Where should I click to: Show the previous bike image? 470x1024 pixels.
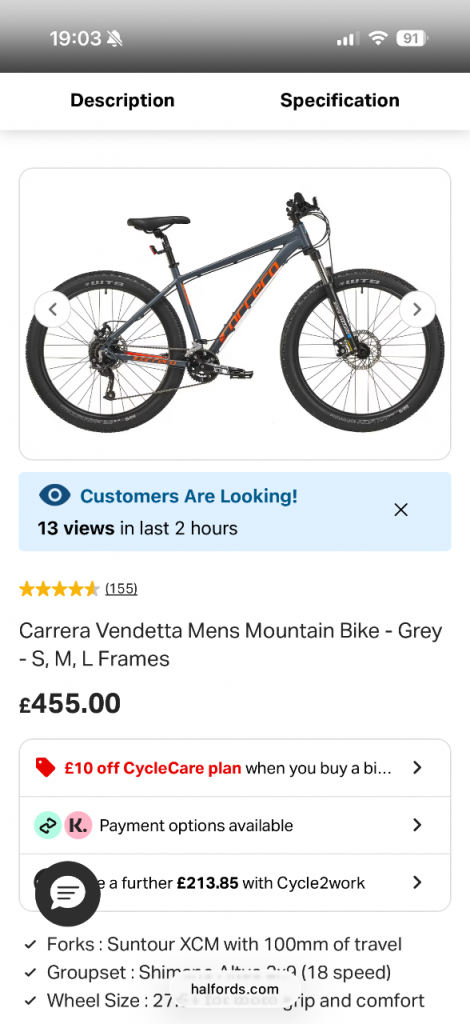coord(52,310)
